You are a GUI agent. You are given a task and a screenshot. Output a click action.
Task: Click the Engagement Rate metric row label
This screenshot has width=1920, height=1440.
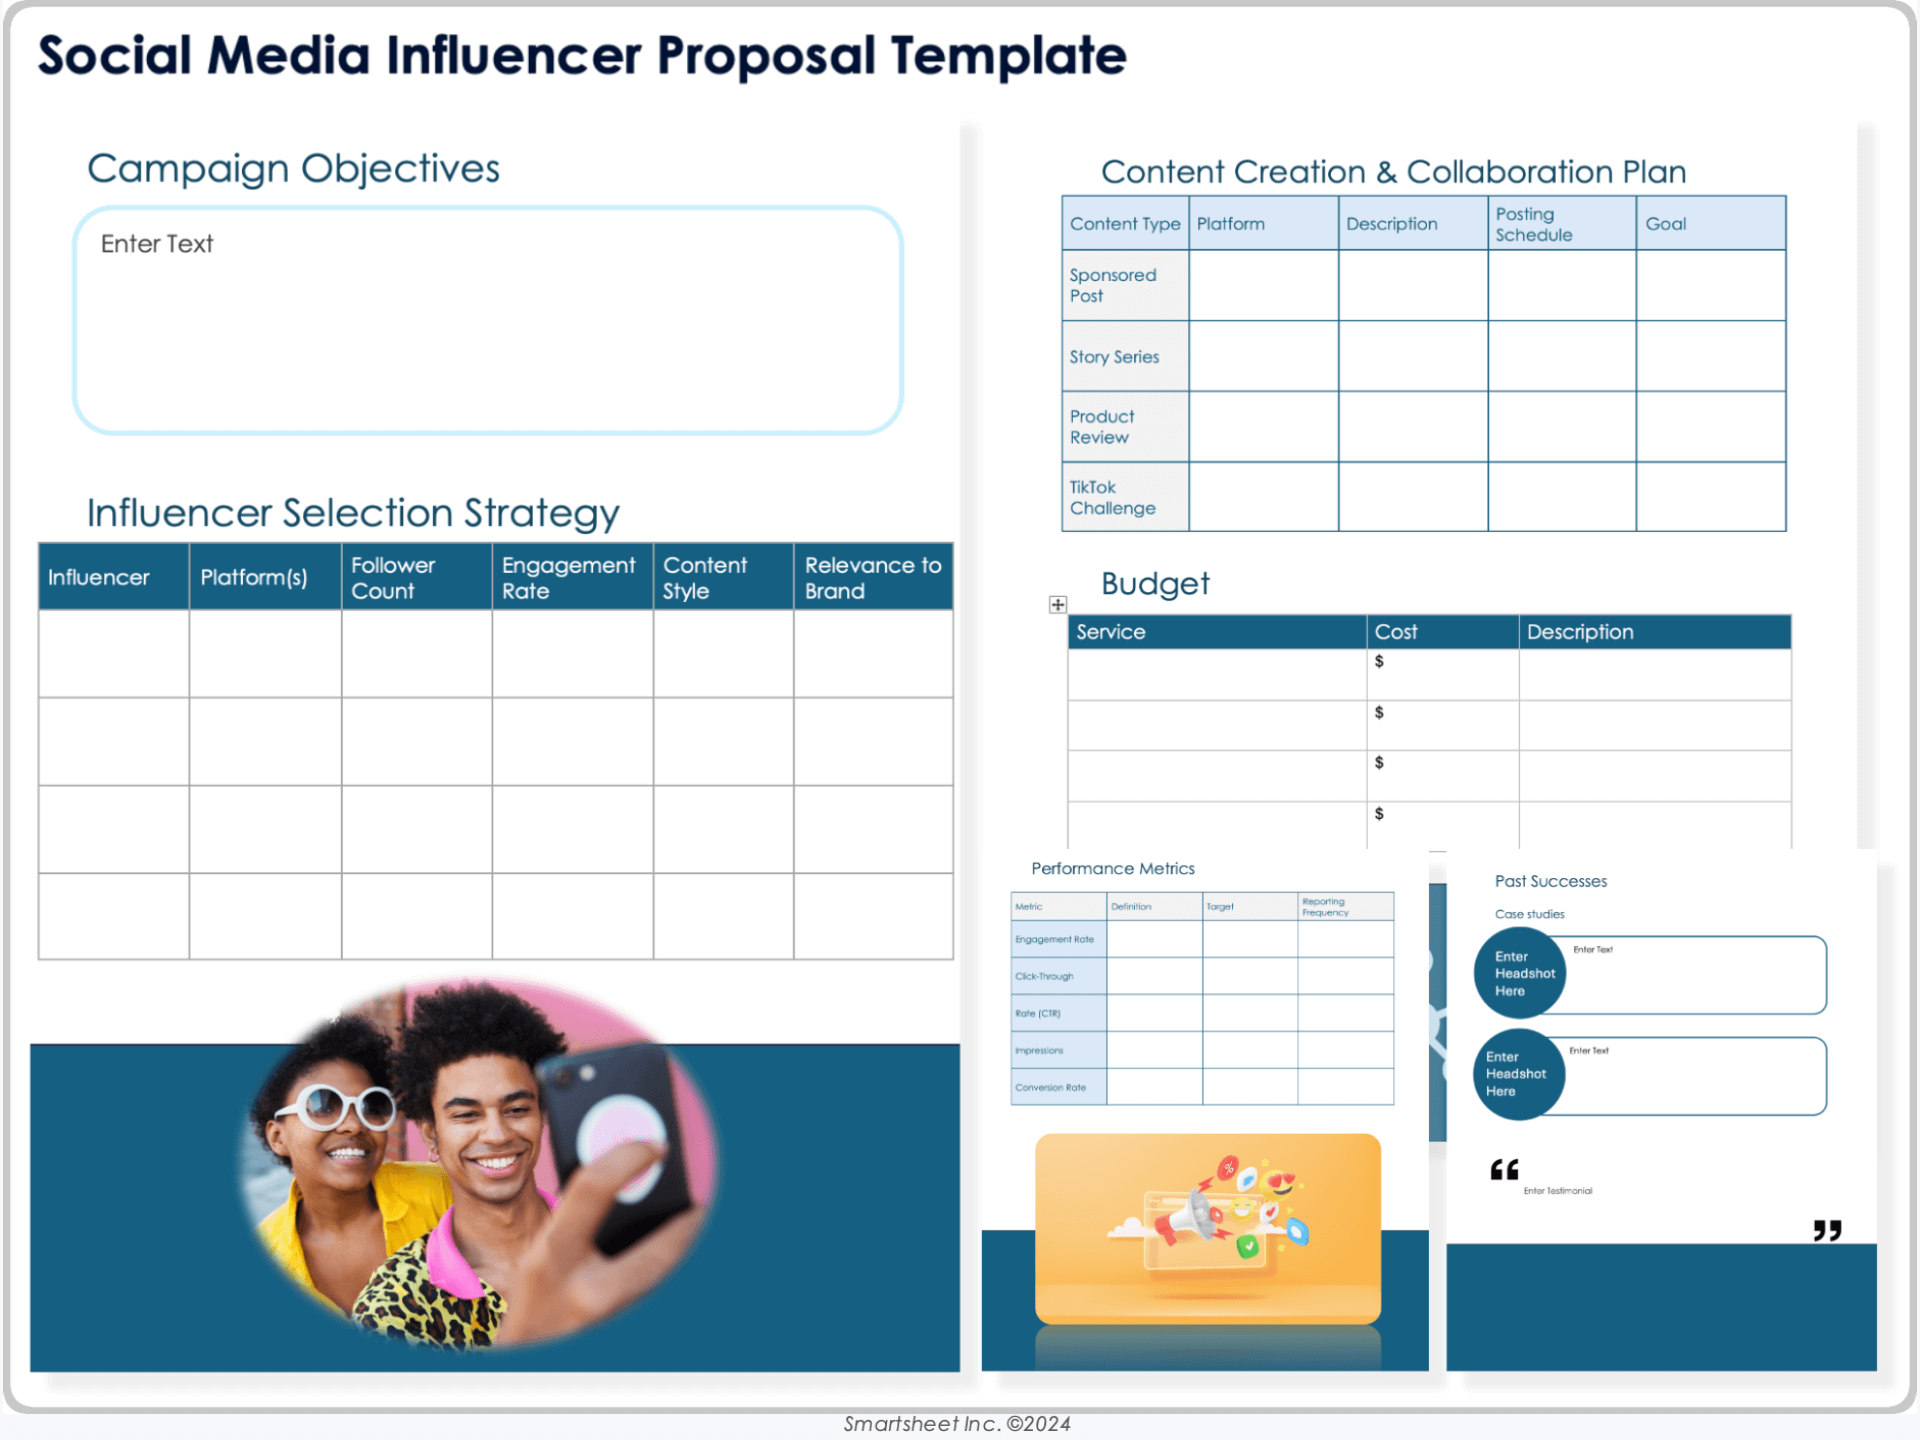(x=1059, y=939)
